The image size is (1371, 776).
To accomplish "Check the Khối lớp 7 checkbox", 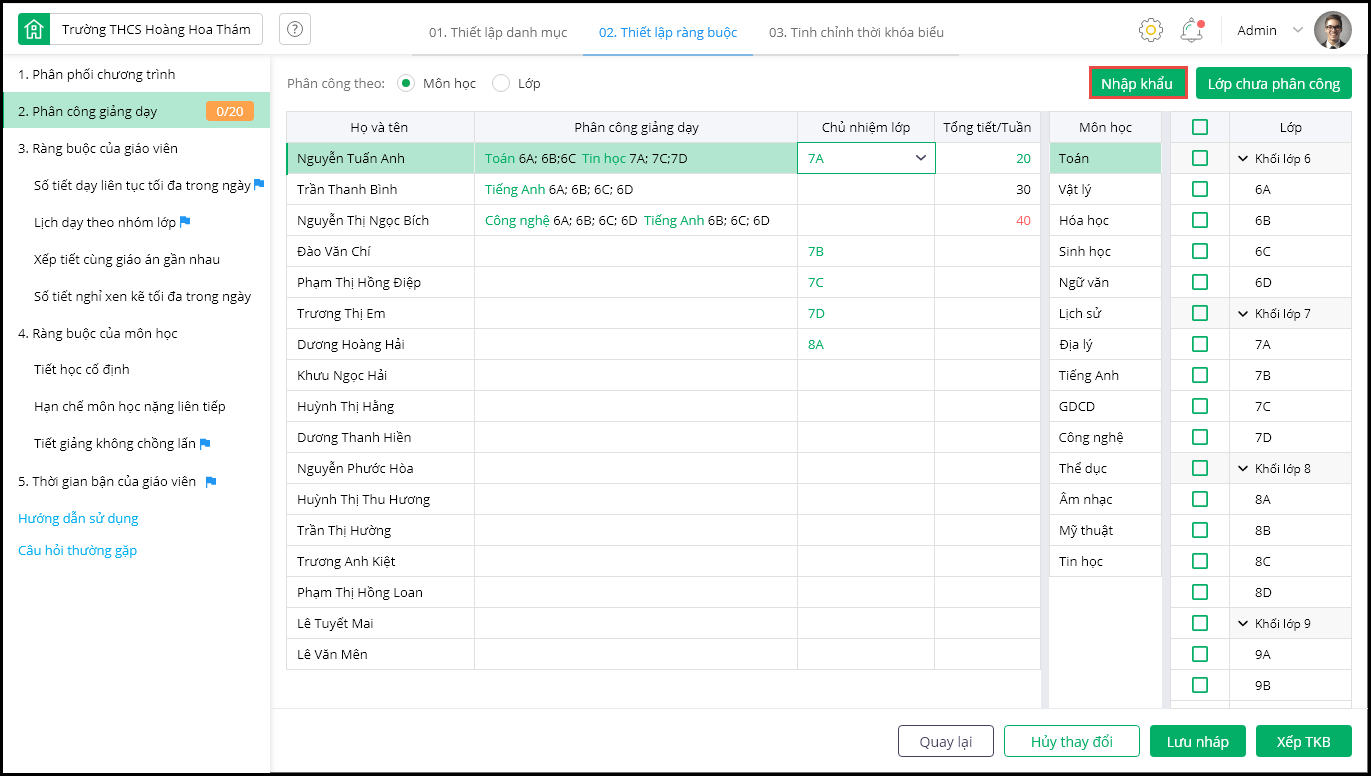I will coord(1200,313).
